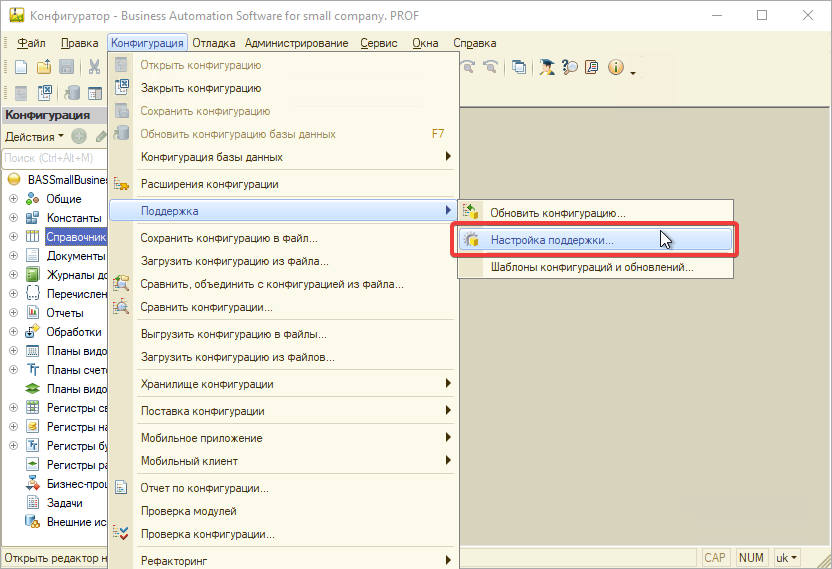
Task: Open the Syntax Assistant graduate-cap icon
Action: point(547,67)
